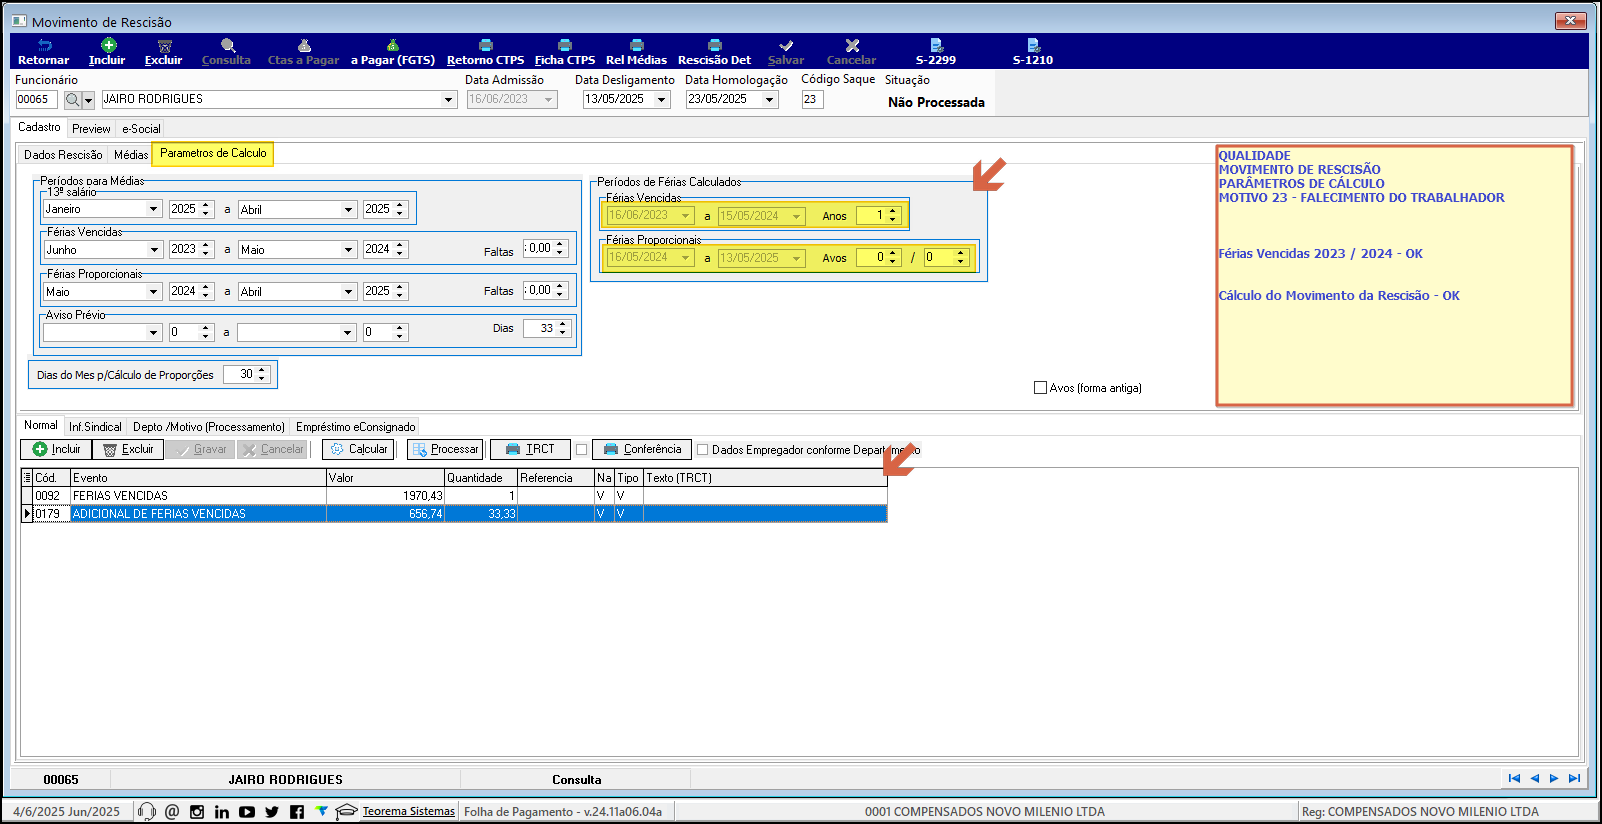Open Instagram icon in status bar

197,812
